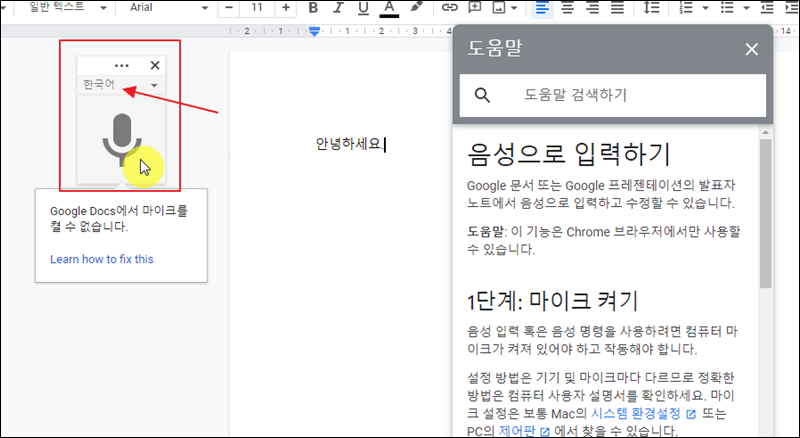Justify the text alignment

coord(617,8)
